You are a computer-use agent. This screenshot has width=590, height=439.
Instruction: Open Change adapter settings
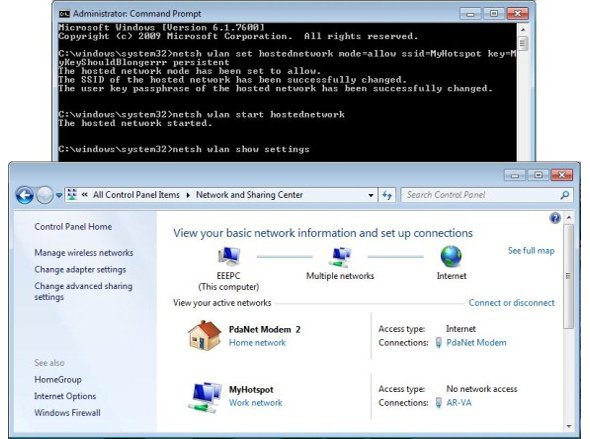[80, 269]
